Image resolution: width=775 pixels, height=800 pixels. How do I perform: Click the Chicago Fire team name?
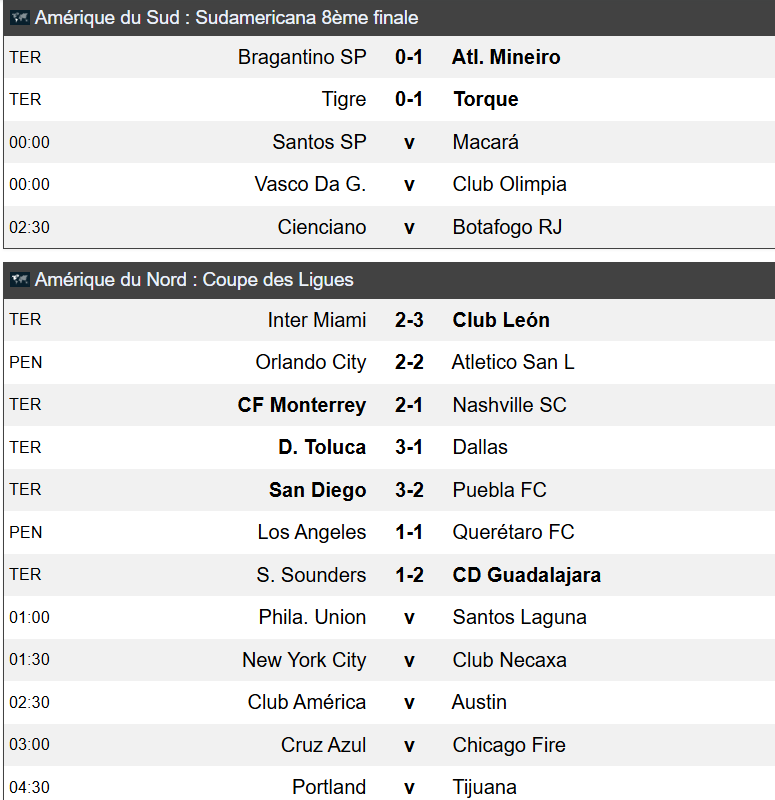click(x=509, y=745)
